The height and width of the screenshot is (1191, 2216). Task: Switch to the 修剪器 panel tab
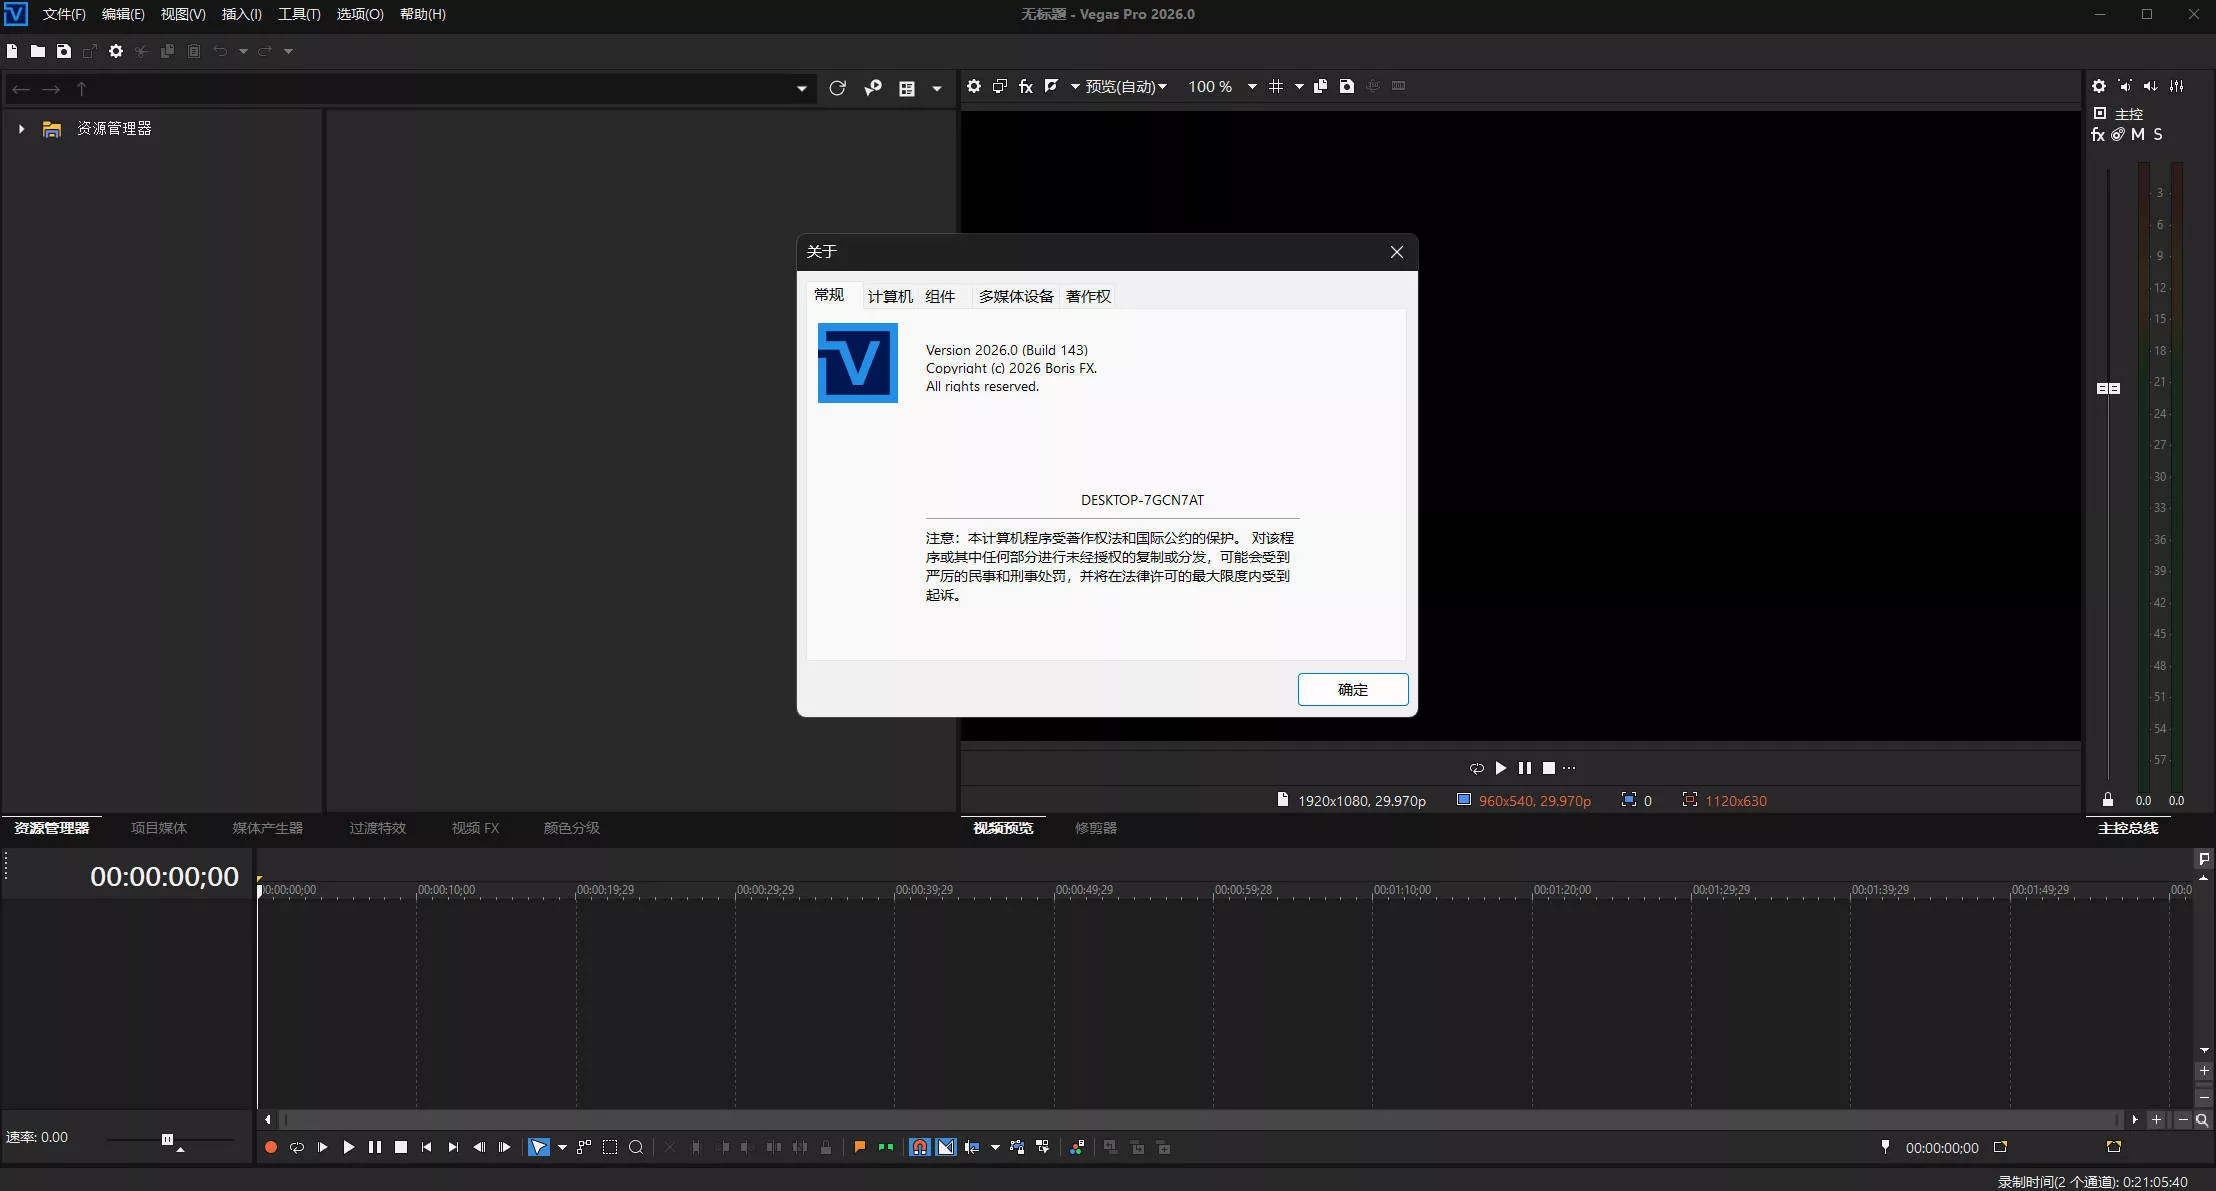coord(1096,828)
